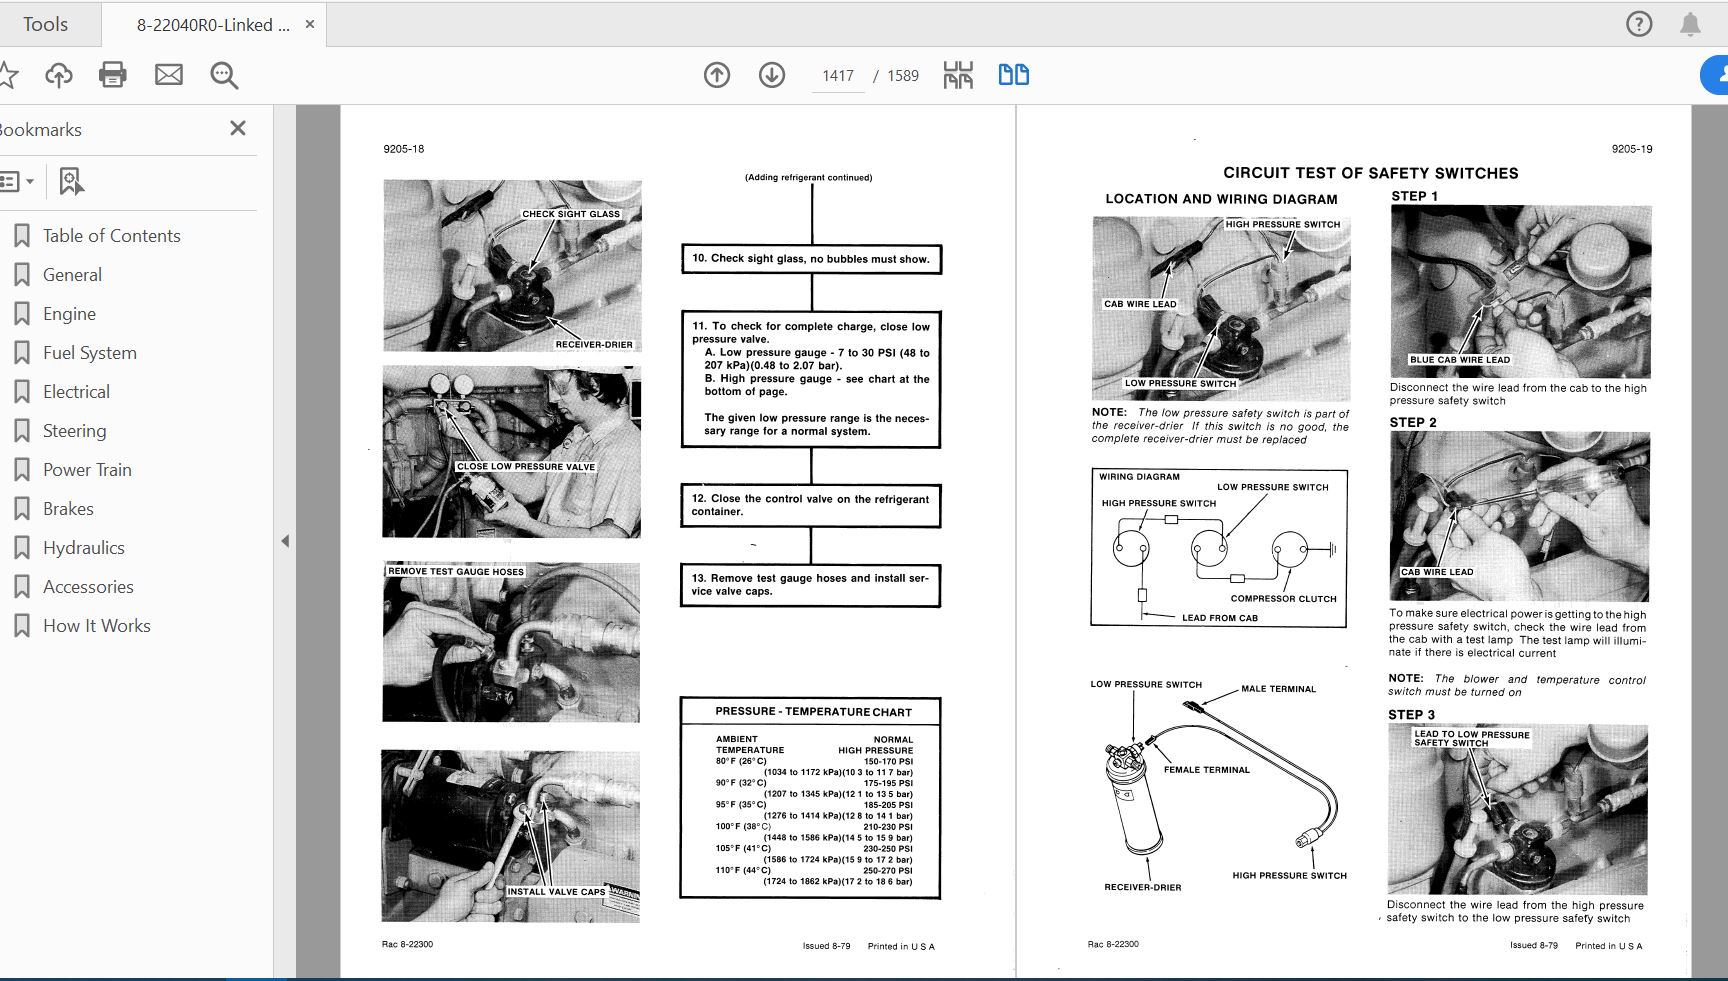Click the 'STEP 3' label

1411,715
